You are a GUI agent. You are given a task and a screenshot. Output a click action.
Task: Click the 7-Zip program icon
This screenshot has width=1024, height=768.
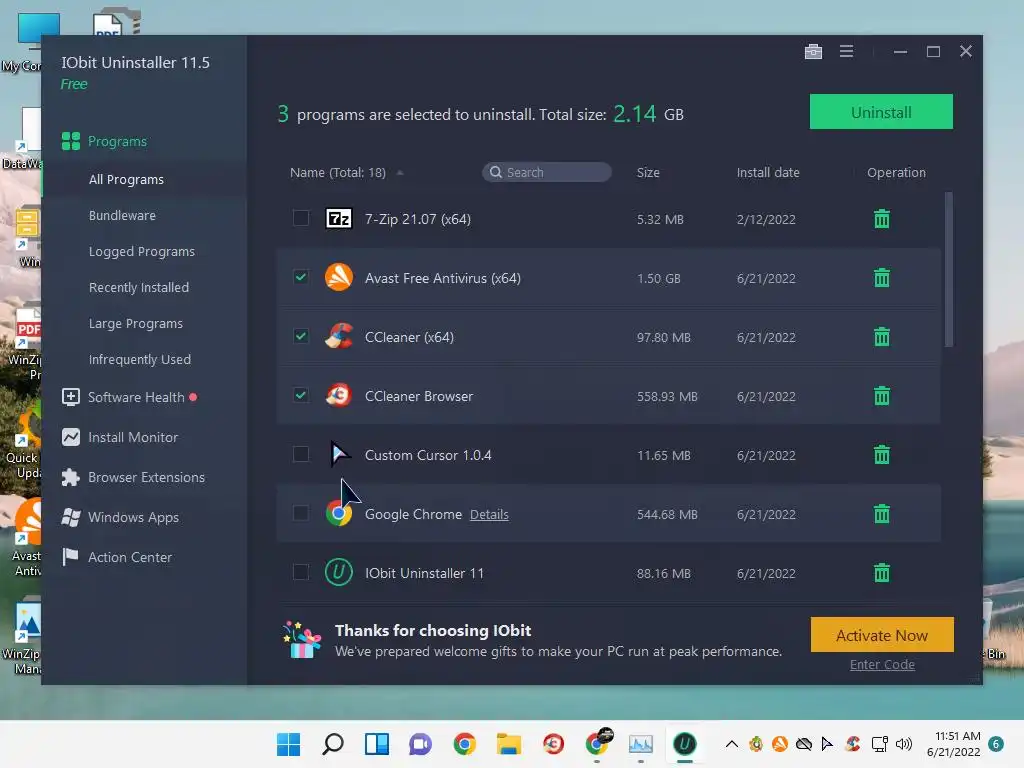[x=339, y=218]
